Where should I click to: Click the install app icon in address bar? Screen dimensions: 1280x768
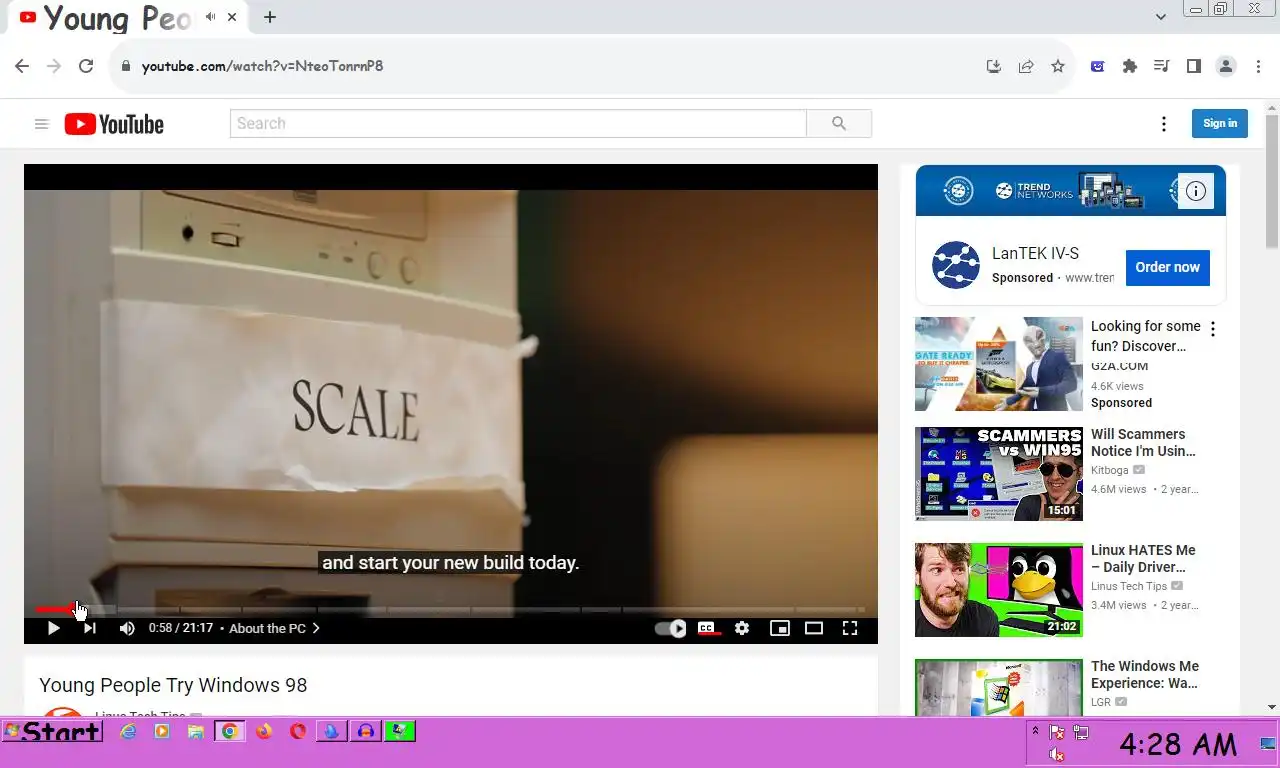point(993,66)
